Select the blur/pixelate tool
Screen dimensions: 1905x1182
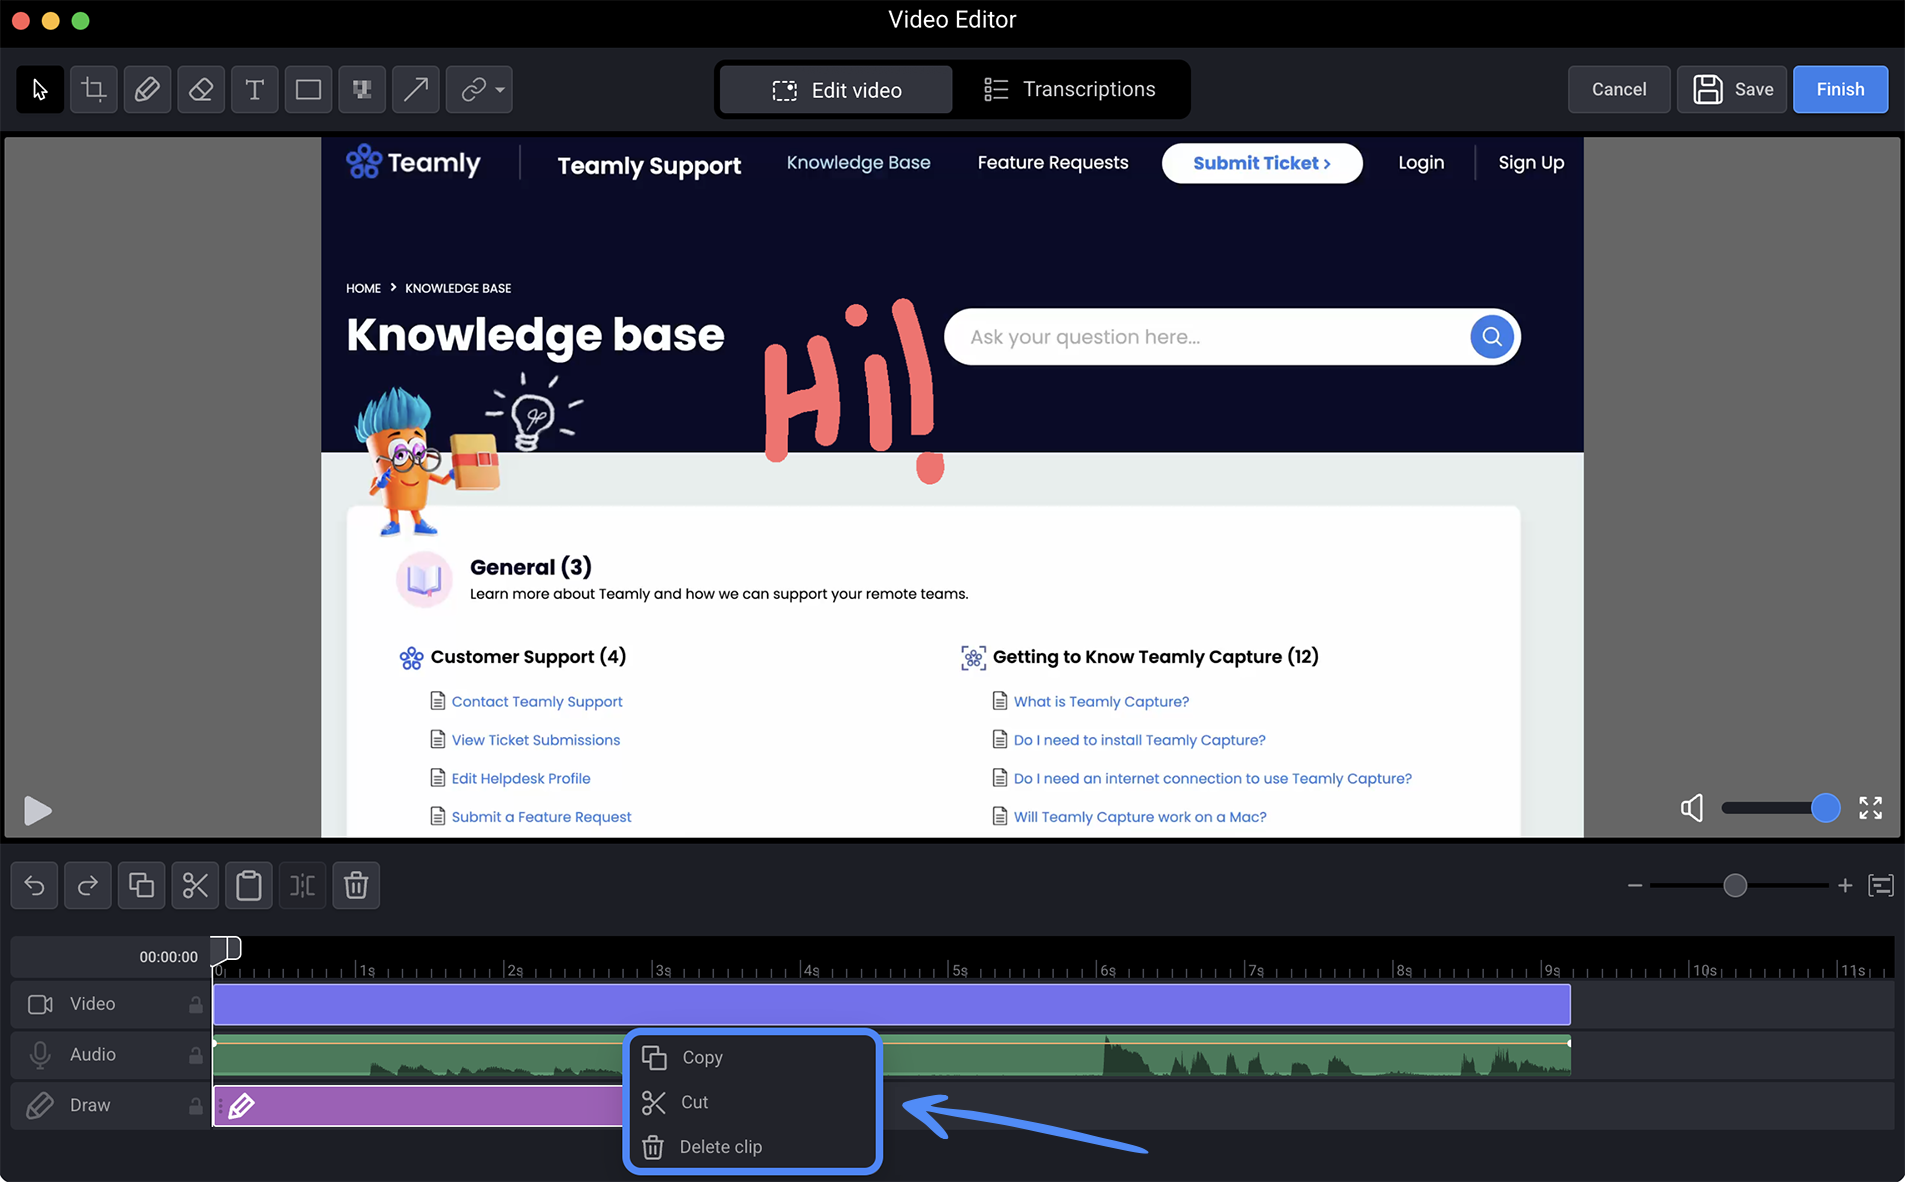coord(362,90)
